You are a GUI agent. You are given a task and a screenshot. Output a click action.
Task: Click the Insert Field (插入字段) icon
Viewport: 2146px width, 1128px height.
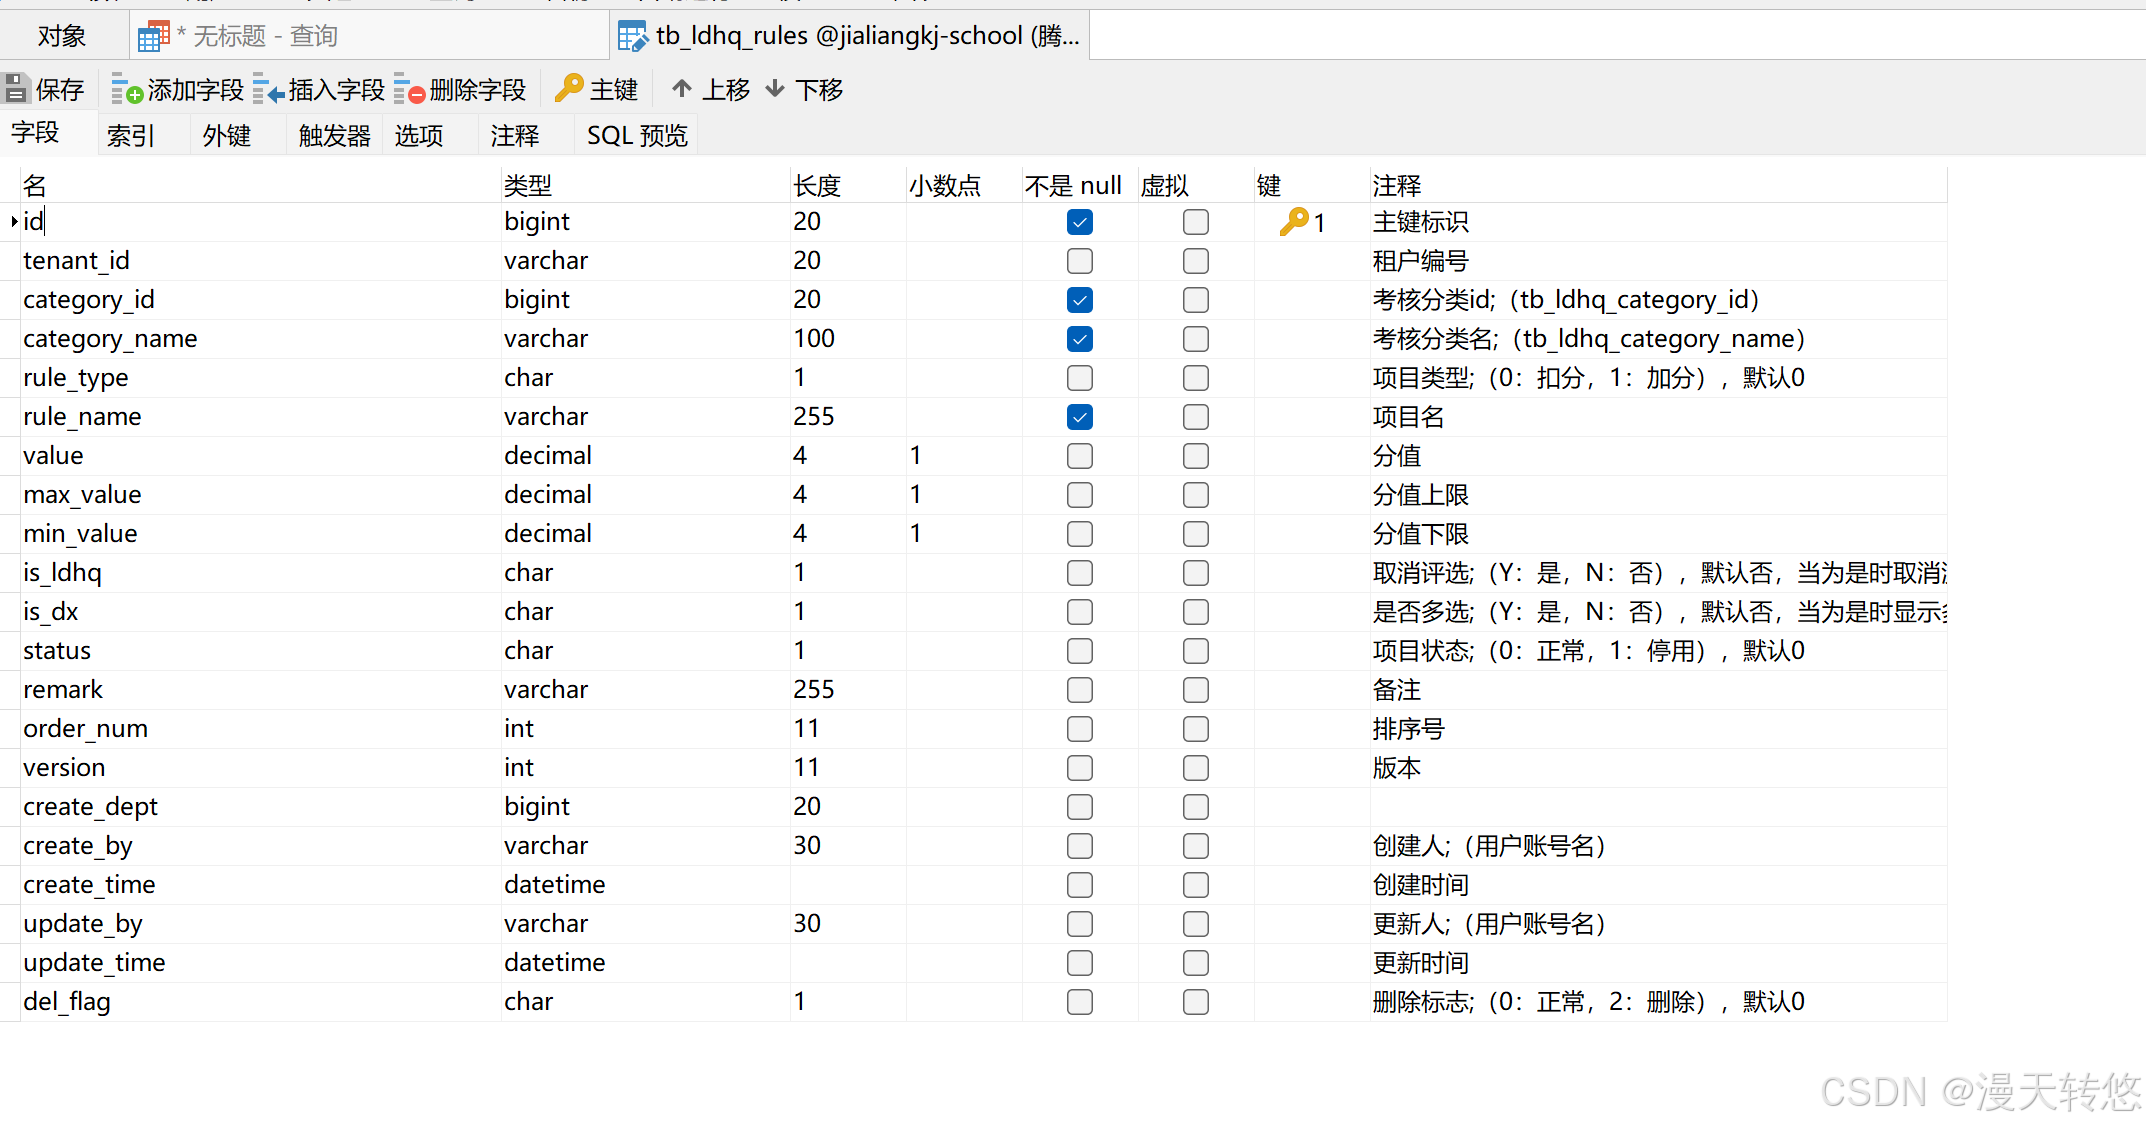click(x=268, y=89)
